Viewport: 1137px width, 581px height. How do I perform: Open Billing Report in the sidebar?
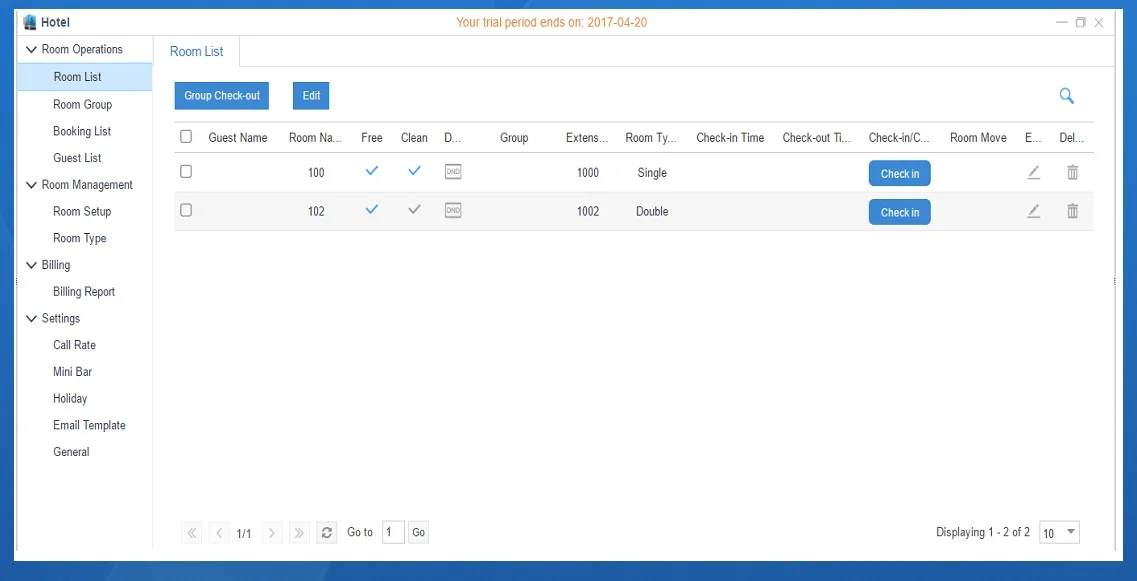coord(84,292)
